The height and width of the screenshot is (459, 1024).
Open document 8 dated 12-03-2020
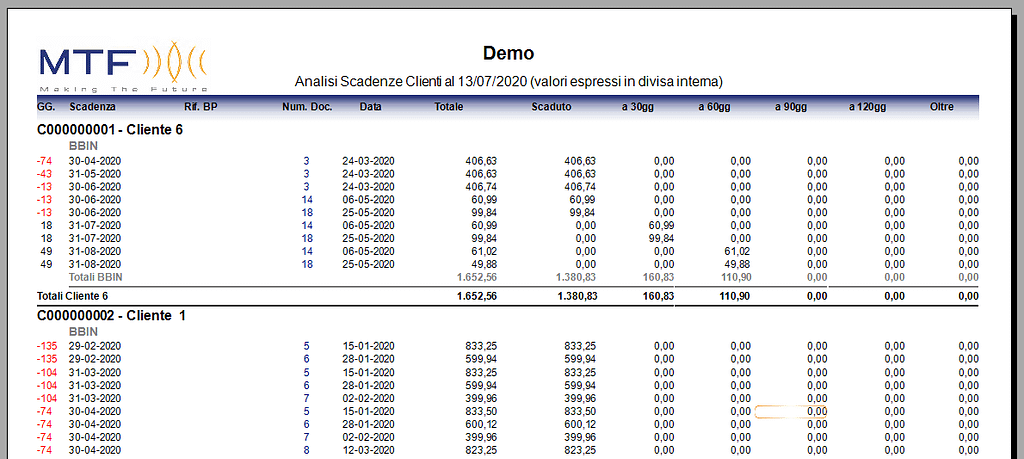(306, 451)
